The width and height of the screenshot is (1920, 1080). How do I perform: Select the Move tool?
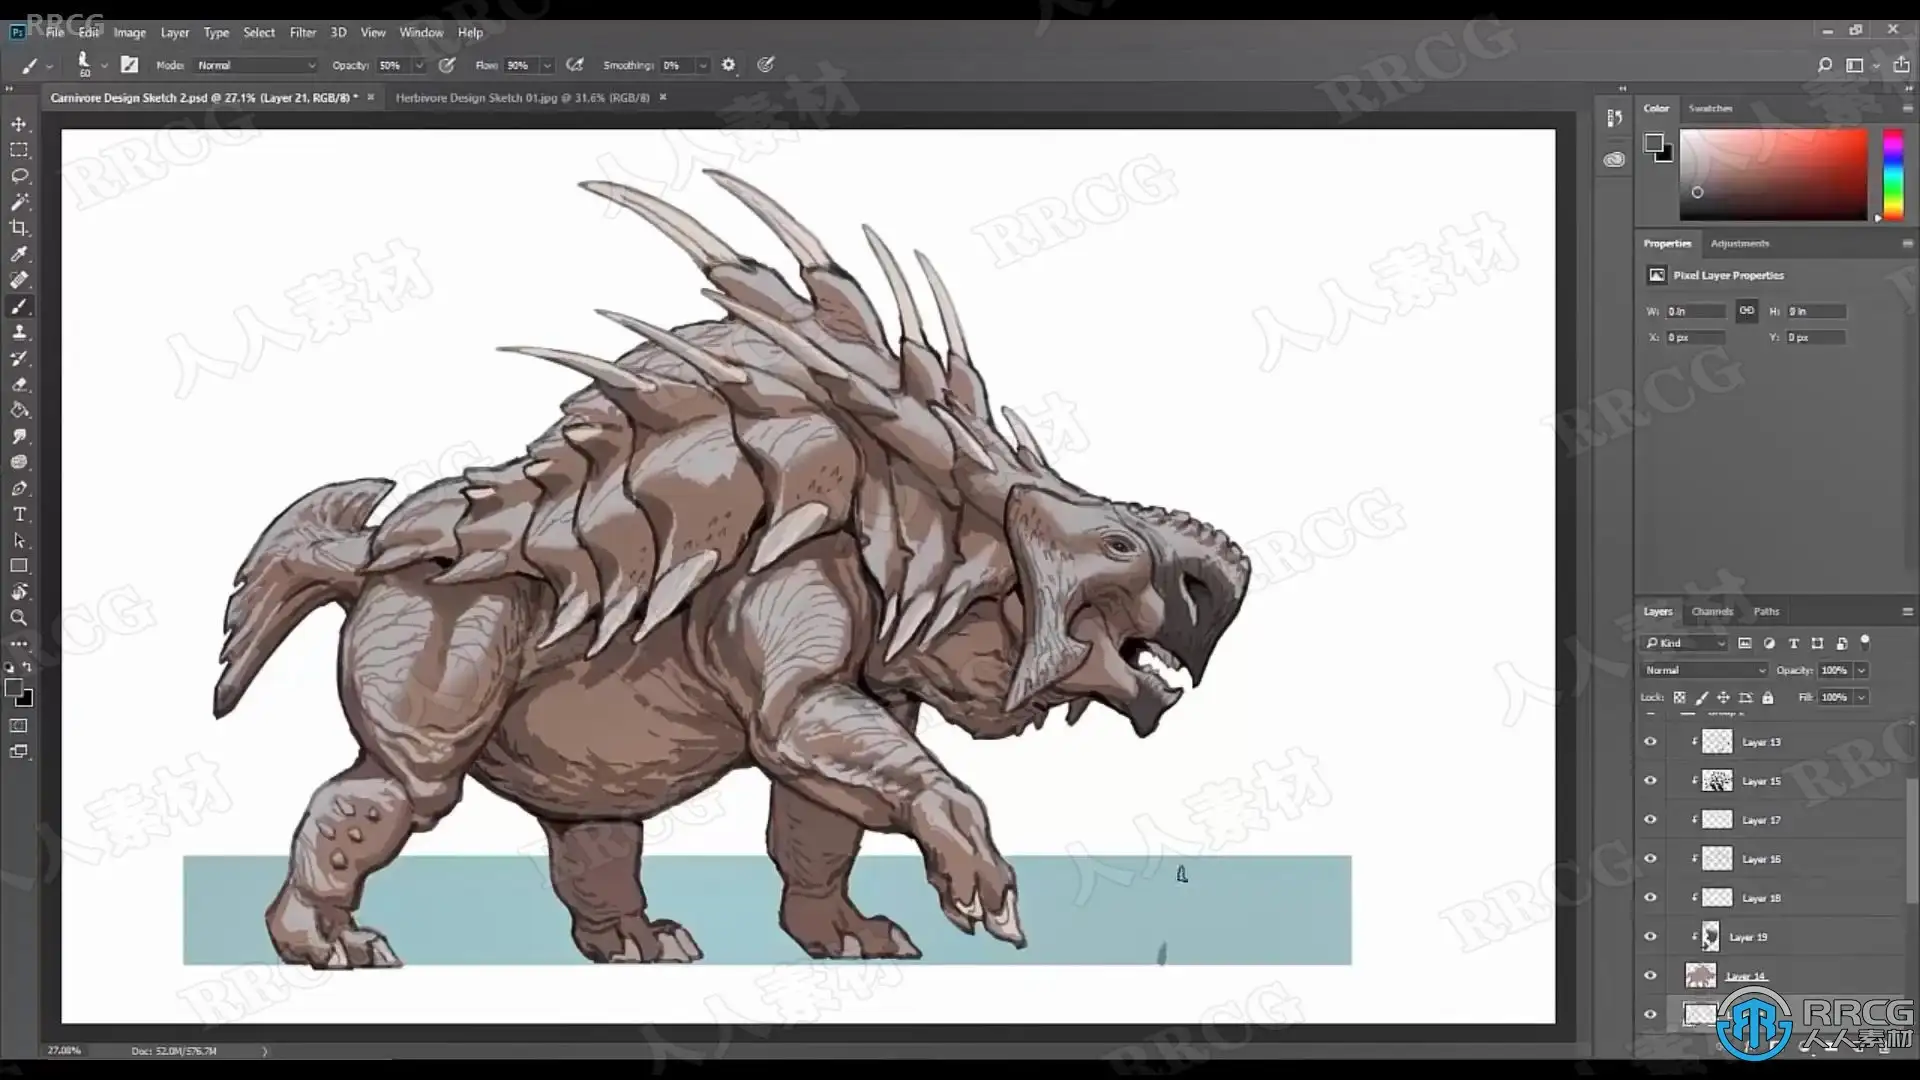[x=19, y=124]
